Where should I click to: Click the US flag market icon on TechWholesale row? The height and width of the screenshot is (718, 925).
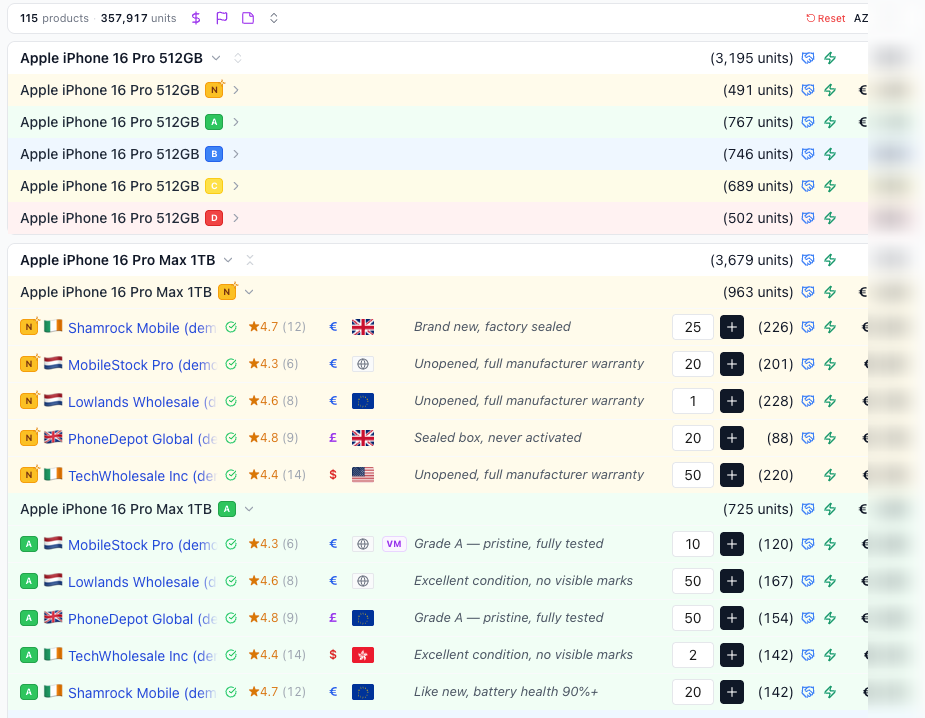[x=363, y=475]
